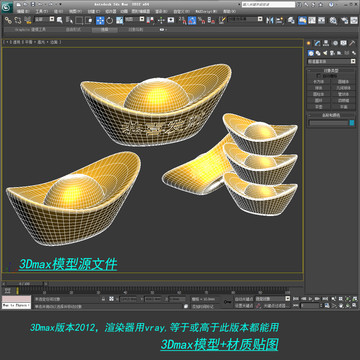Toggle Angle Snap in the toolbar
360x360 pixels.
tap(192, 20)
